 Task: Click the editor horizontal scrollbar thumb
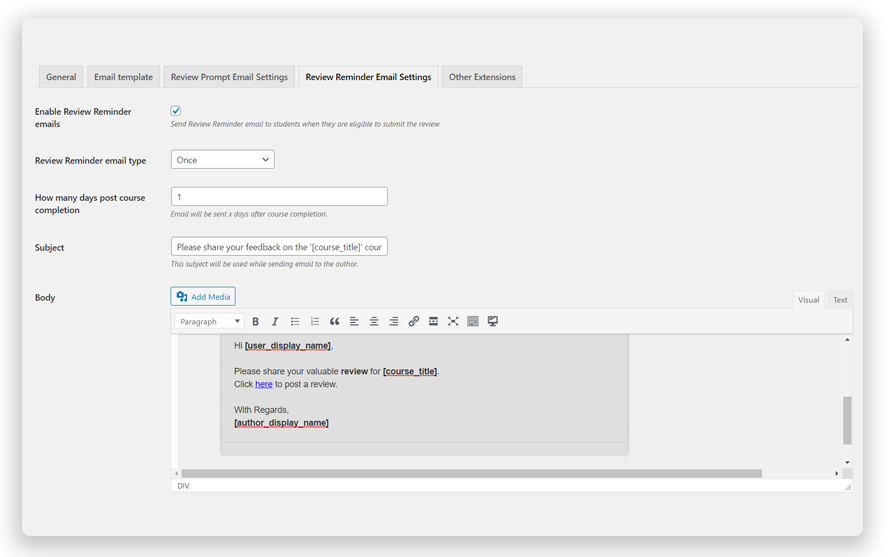pos(472,473)
